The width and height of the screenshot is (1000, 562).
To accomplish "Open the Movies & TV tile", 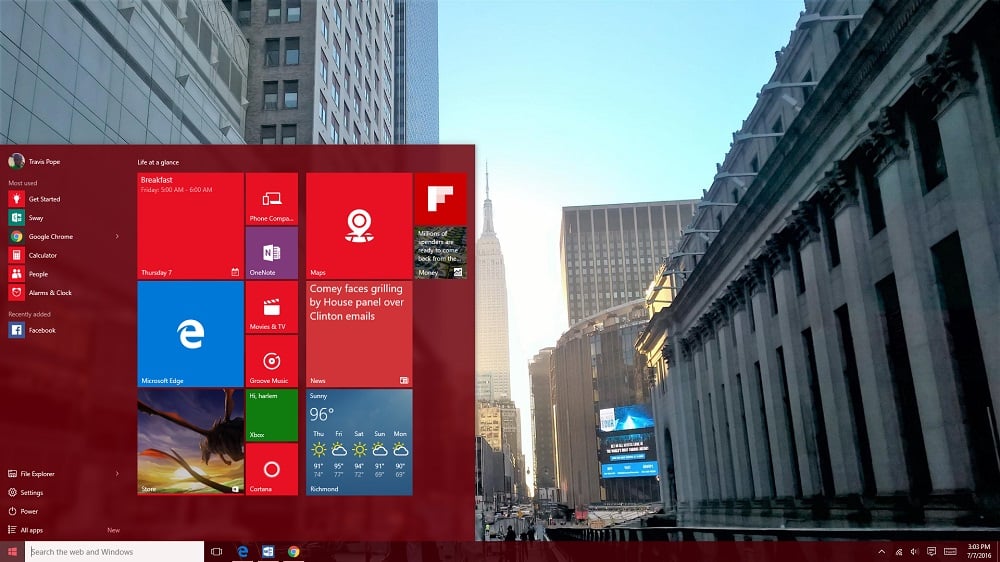I will (x=272, y=307).
